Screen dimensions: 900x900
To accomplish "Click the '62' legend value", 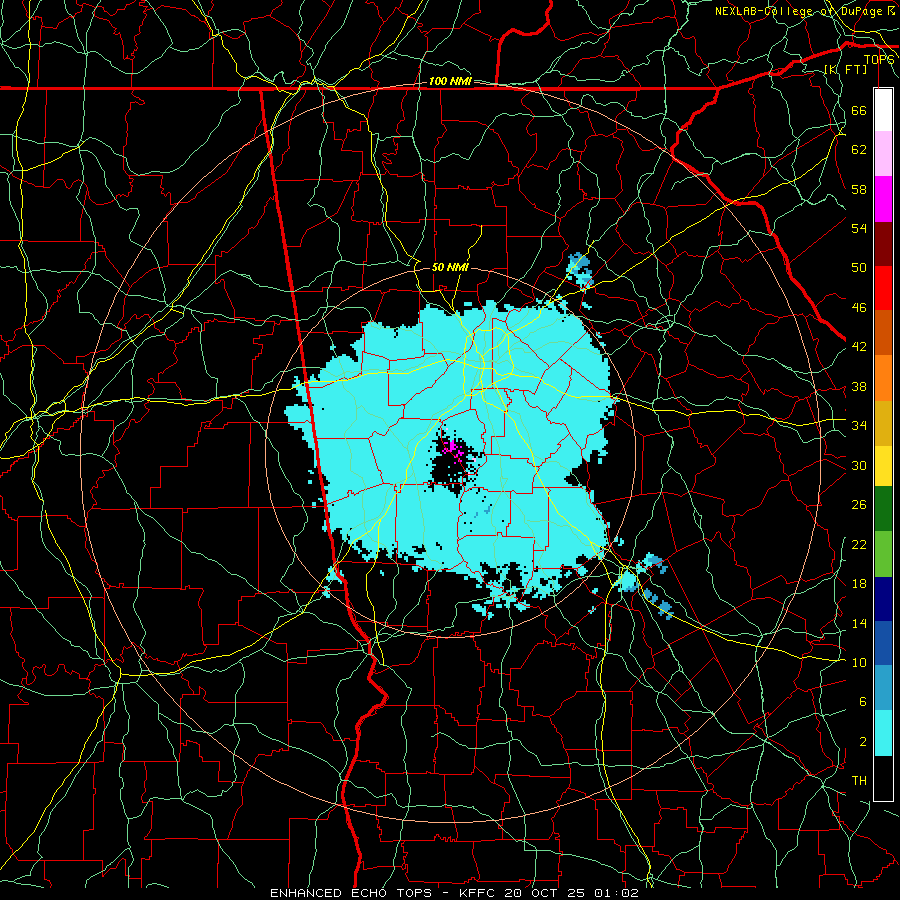I will tap(859, 150).
